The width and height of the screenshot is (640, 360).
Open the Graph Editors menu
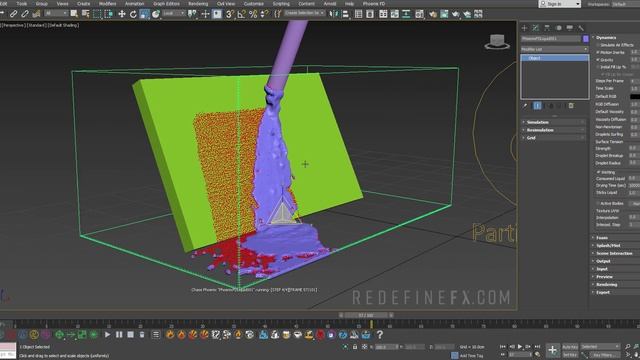click(167, 4)
